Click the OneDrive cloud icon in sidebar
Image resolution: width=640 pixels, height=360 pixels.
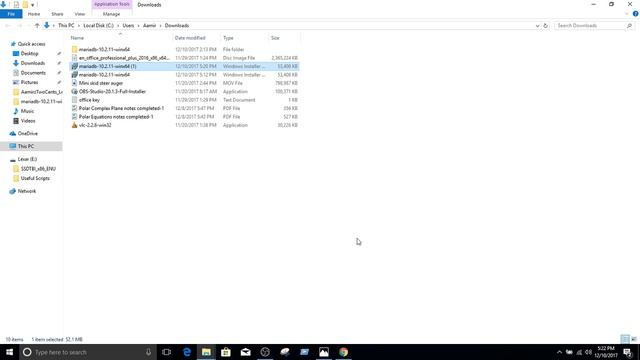[x=13, y=133]
